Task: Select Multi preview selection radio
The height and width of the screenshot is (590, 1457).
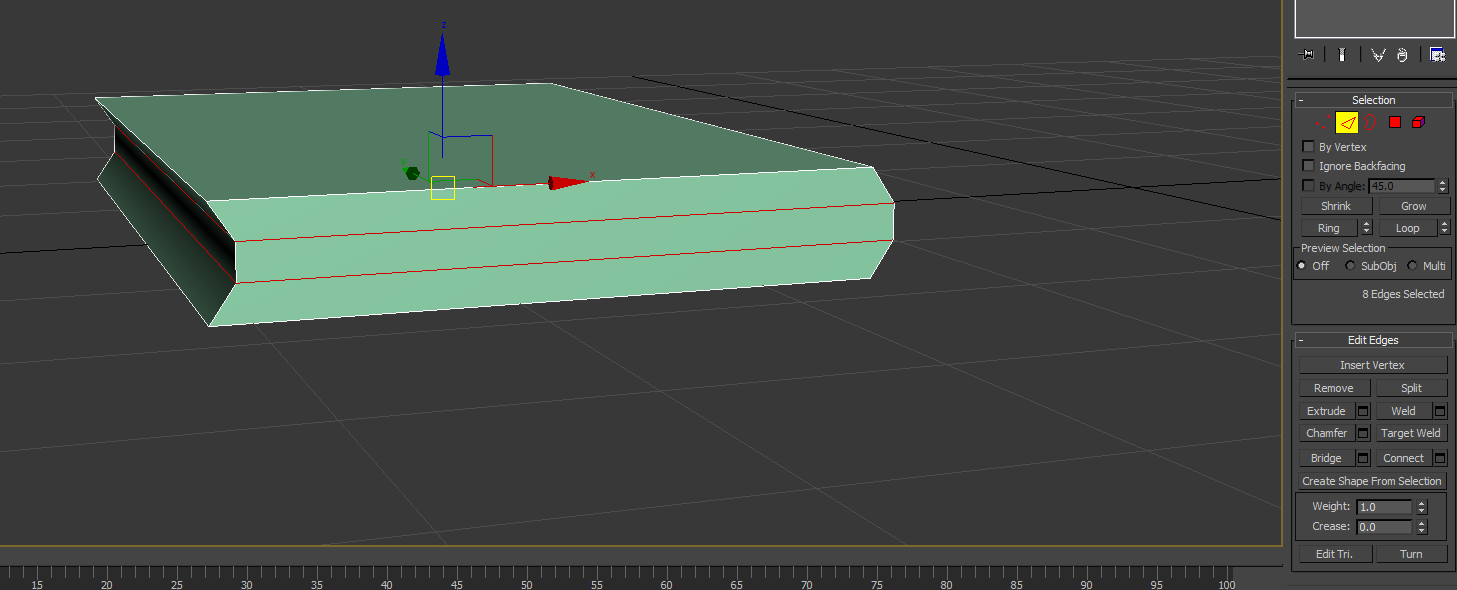Action: point(1412,266)
